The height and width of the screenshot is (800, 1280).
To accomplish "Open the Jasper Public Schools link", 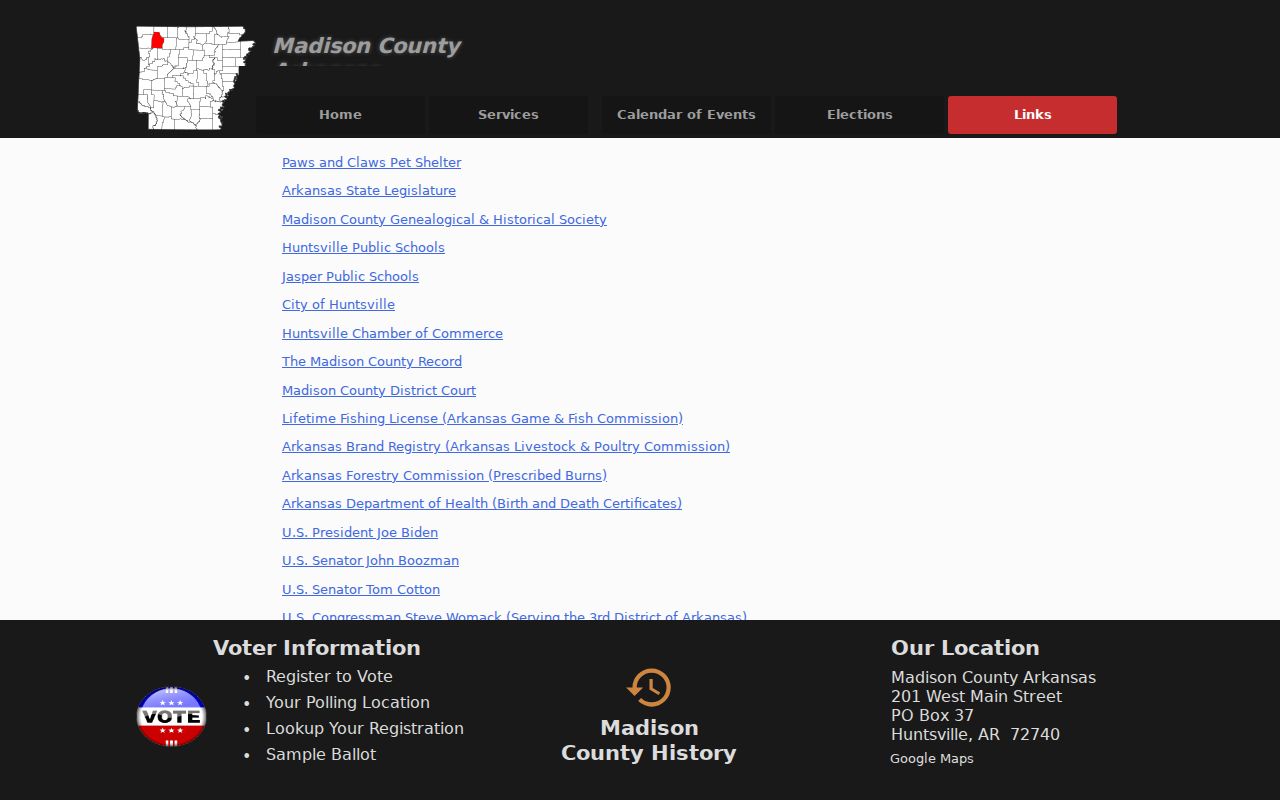I will 350,276.
